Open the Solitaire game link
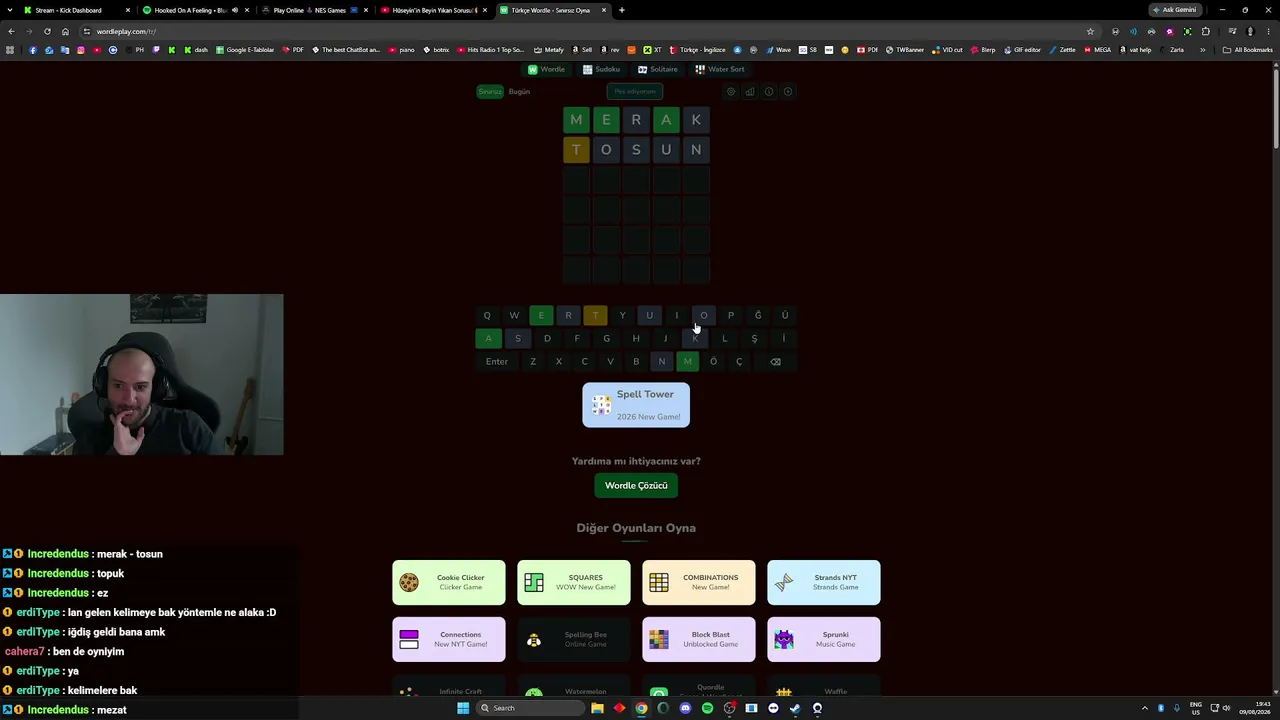Image resolution: width=1280 pixels, height=720 pixels. [657, 69]
